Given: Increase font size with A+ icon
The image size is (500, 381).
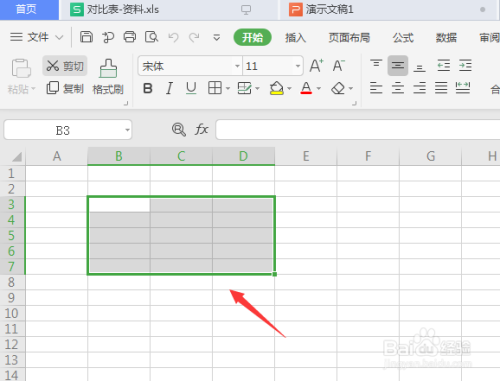Looking at the screenshot, I should pos(316,66).
